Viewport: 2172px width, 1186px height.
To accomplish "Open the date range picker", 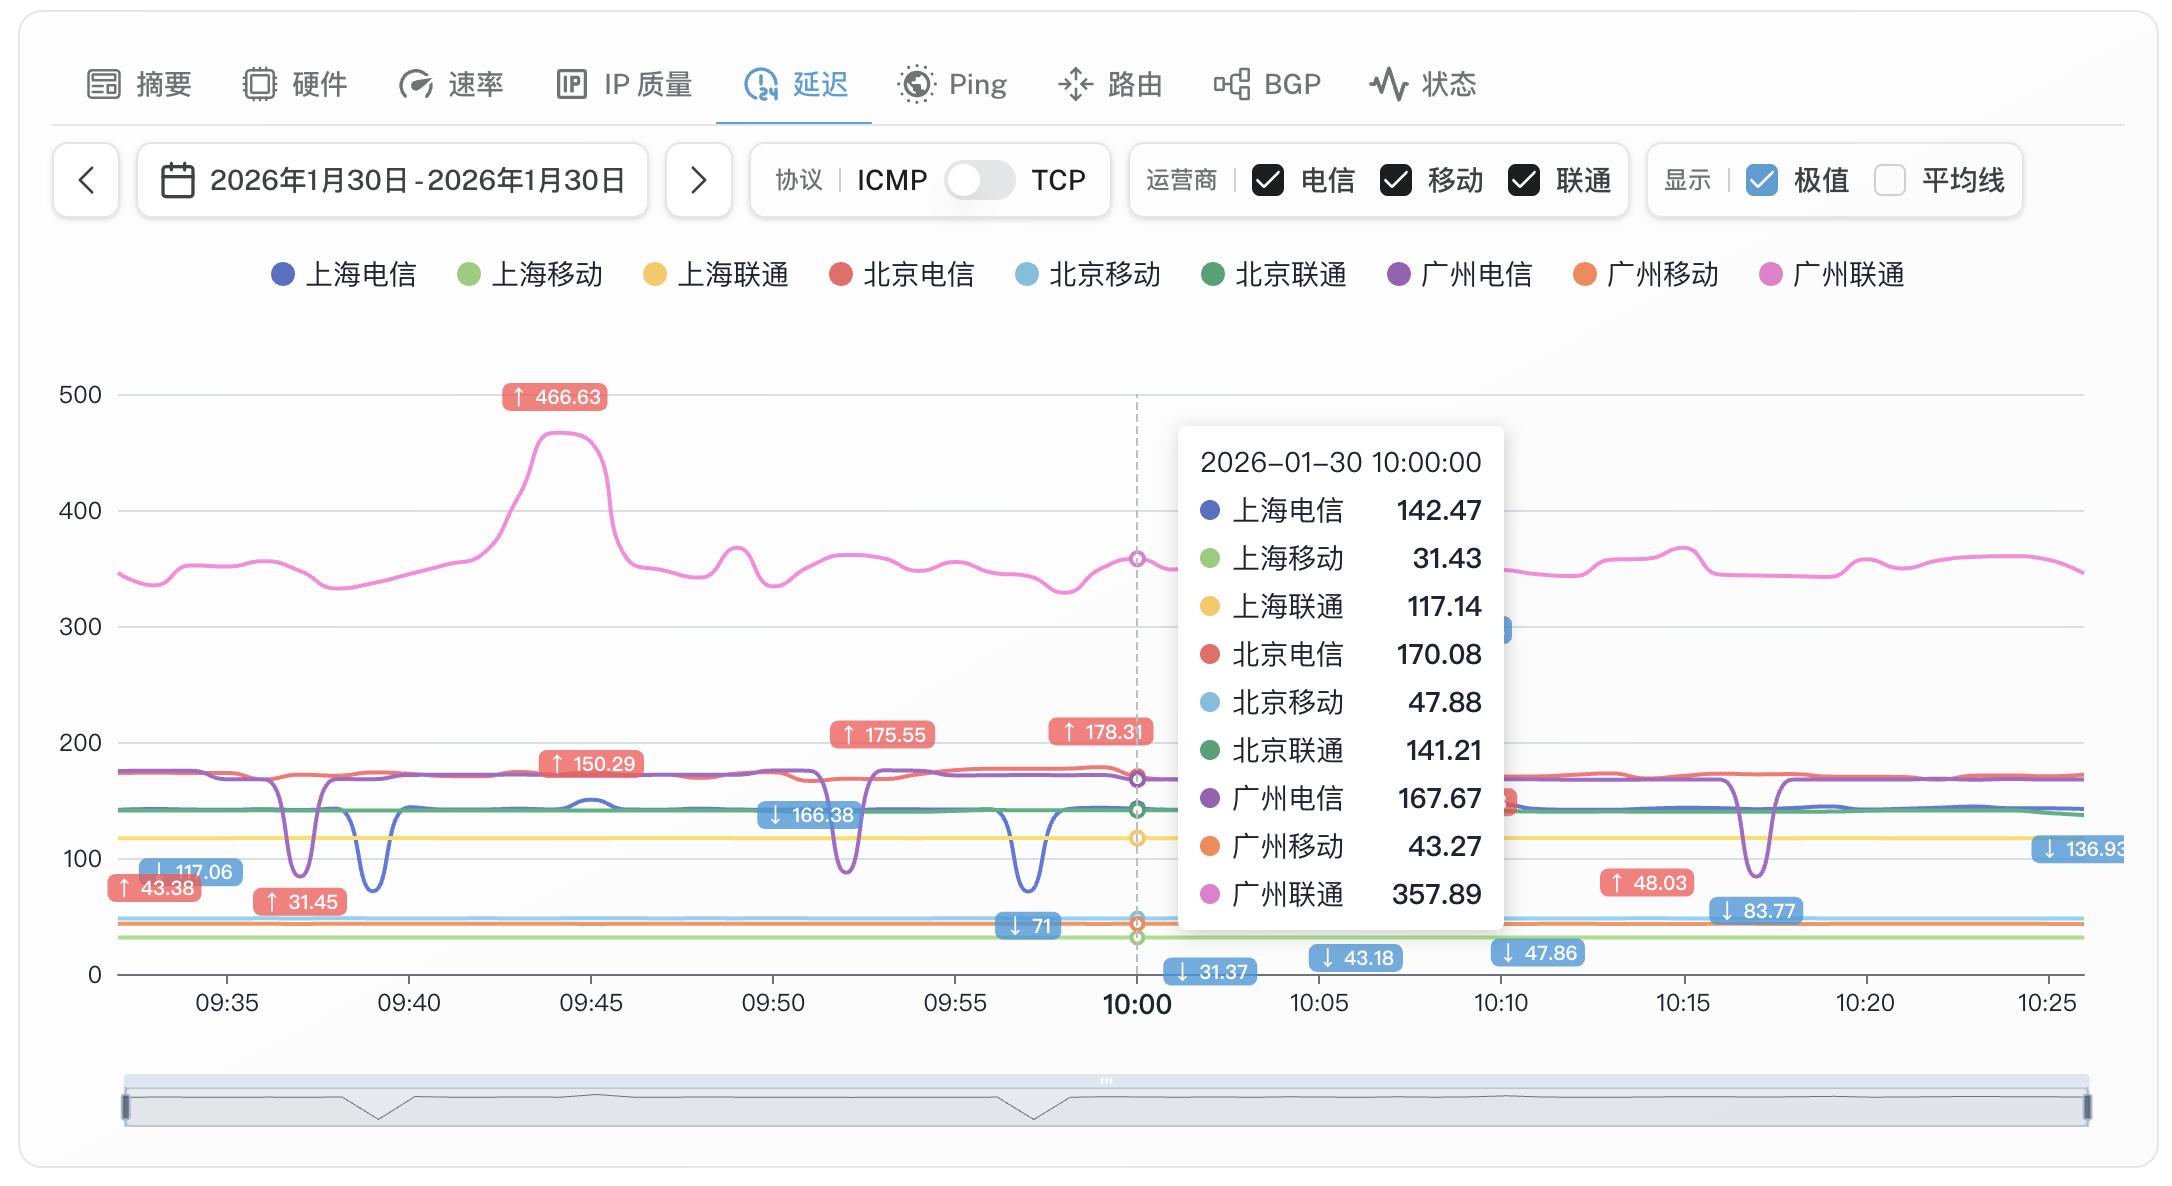I will click(393, 180).
